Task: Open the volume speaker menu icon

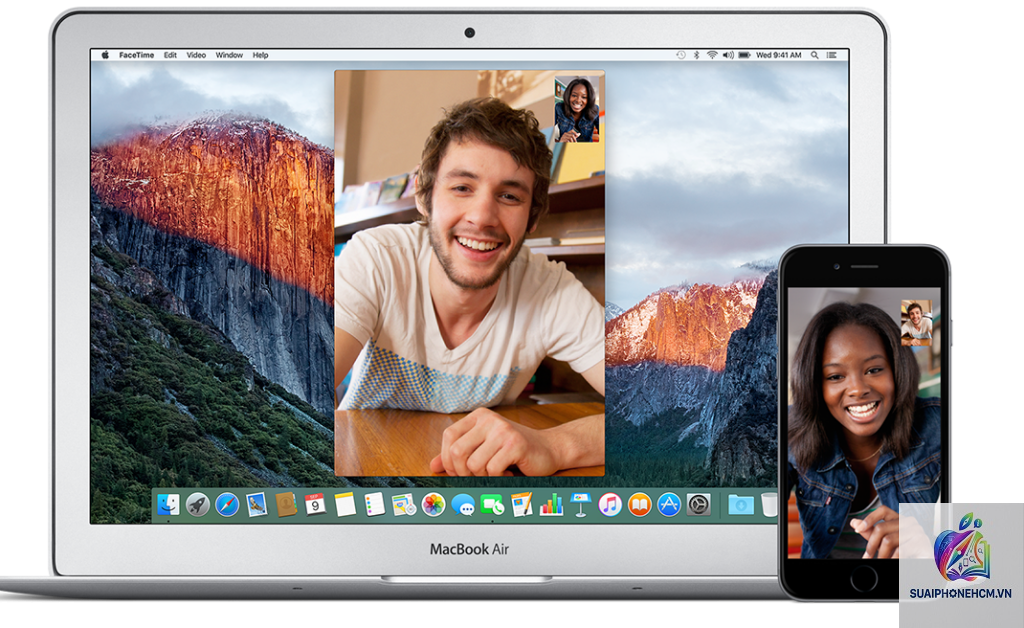Action: point(728,55)
